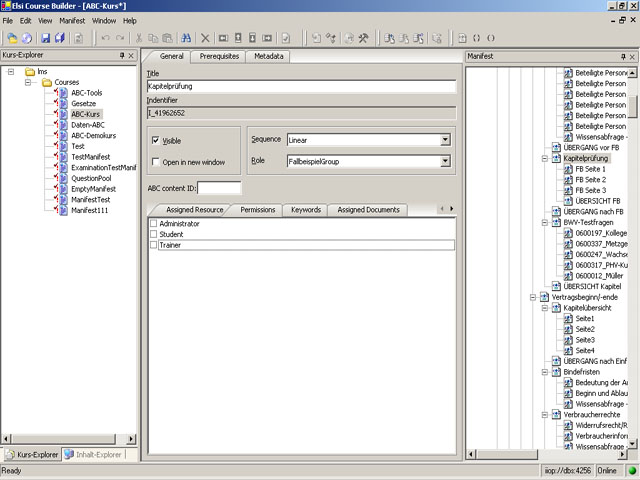This screenshot has width=640, height=480.
Task: Collapse the BWV-Testfragen node
Action: pyautogui.click(x=544, y=222)
